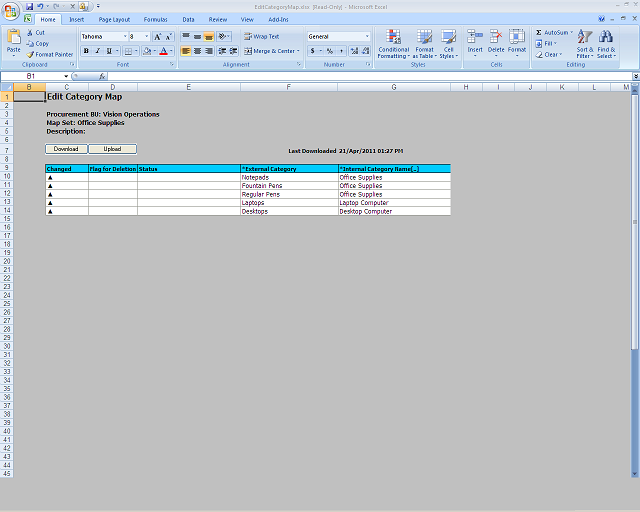The height and width of the screenshot is (512, 640).
Task: Toggle center horizontal alignment
Action: tap(197, 51)
